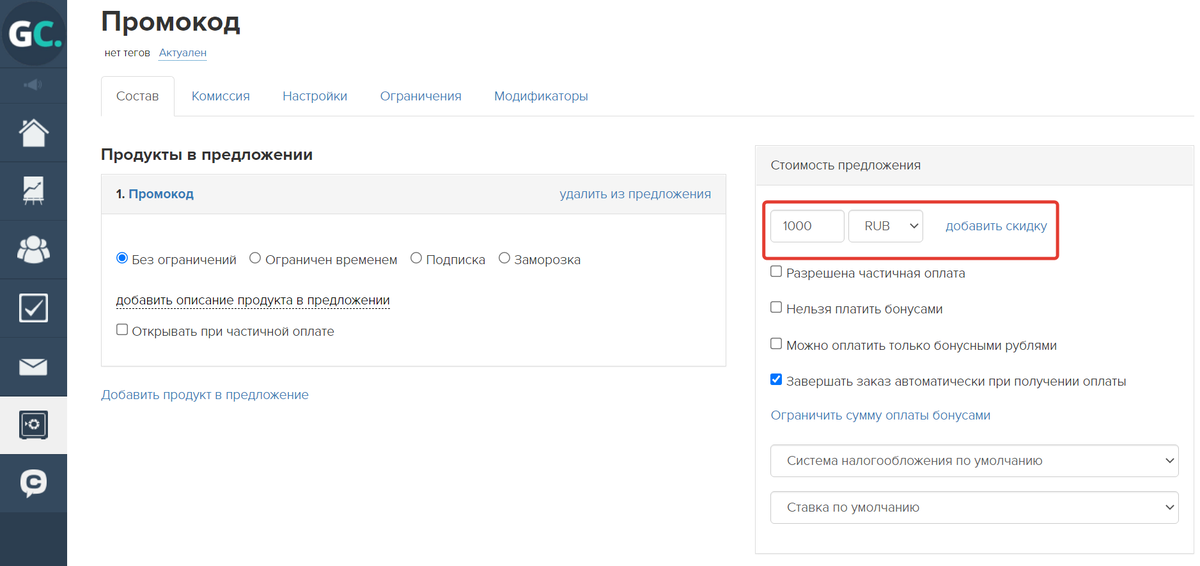The width and height of the screenshot is (1200, 566).
Task: Click the Промокод page heading
Action: click(x=171, y=20)
